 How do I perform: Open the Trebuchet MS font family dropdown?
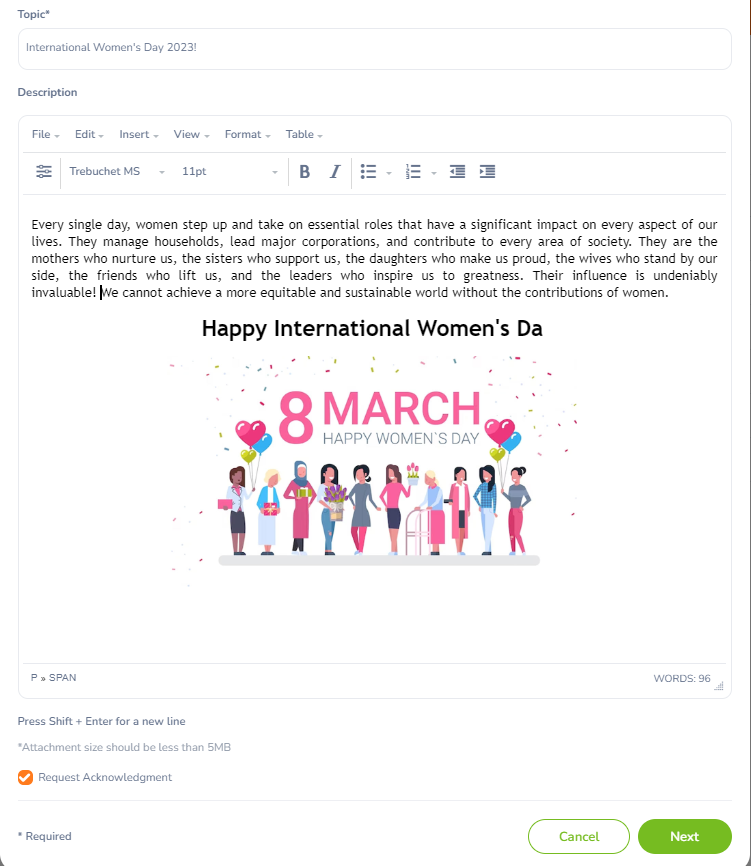click(x=116, y=172)
